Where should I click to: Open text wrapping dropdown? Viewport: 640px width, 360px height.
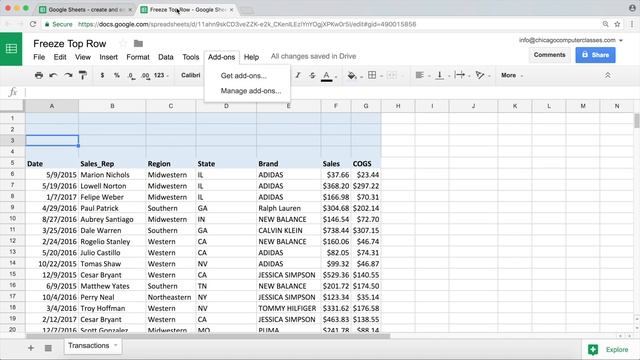tap(460, 75)
